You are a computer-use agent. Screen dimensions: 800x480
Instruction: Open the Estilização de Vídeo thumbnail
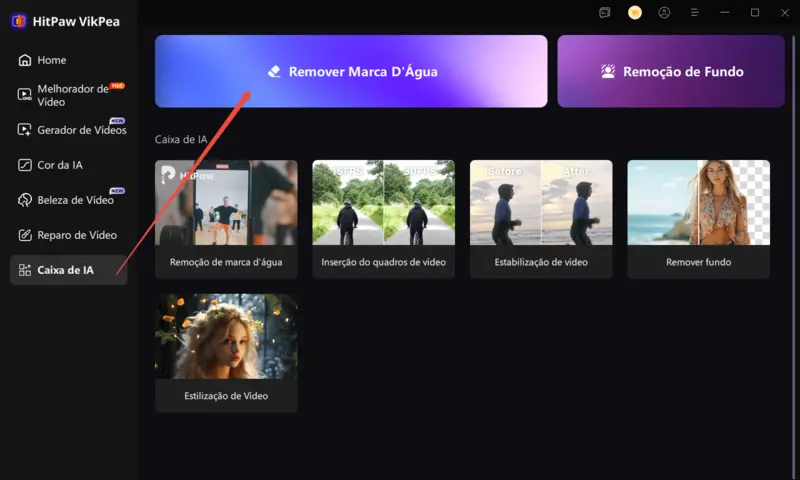[x=226, y=336]
